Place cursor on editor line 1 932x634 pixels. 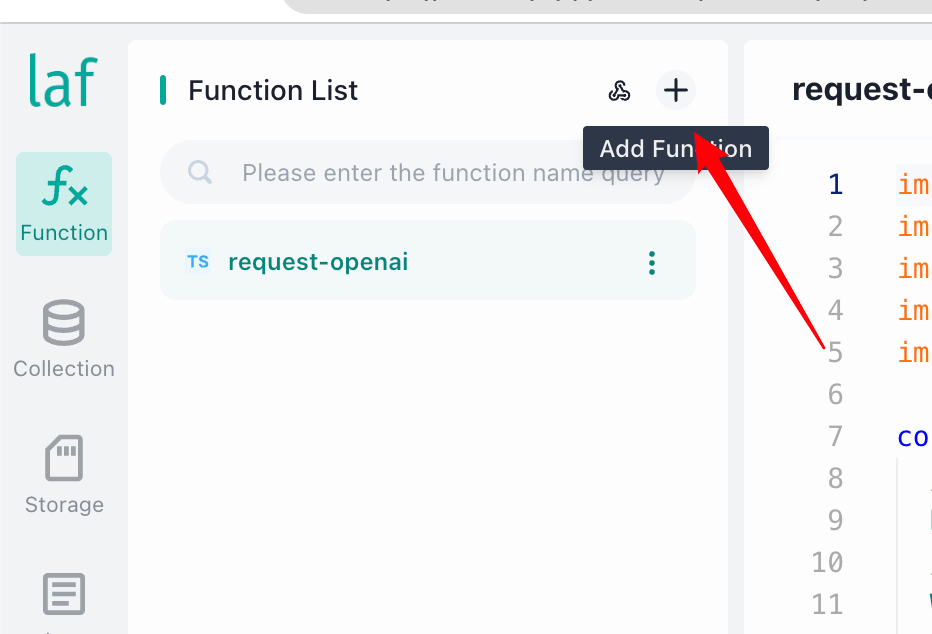tap(914, 185)
